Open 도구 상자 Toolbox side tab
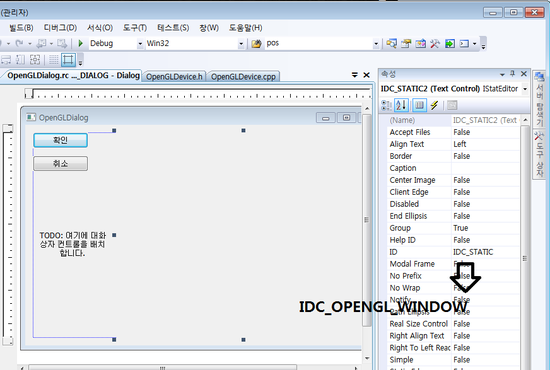 539,154
